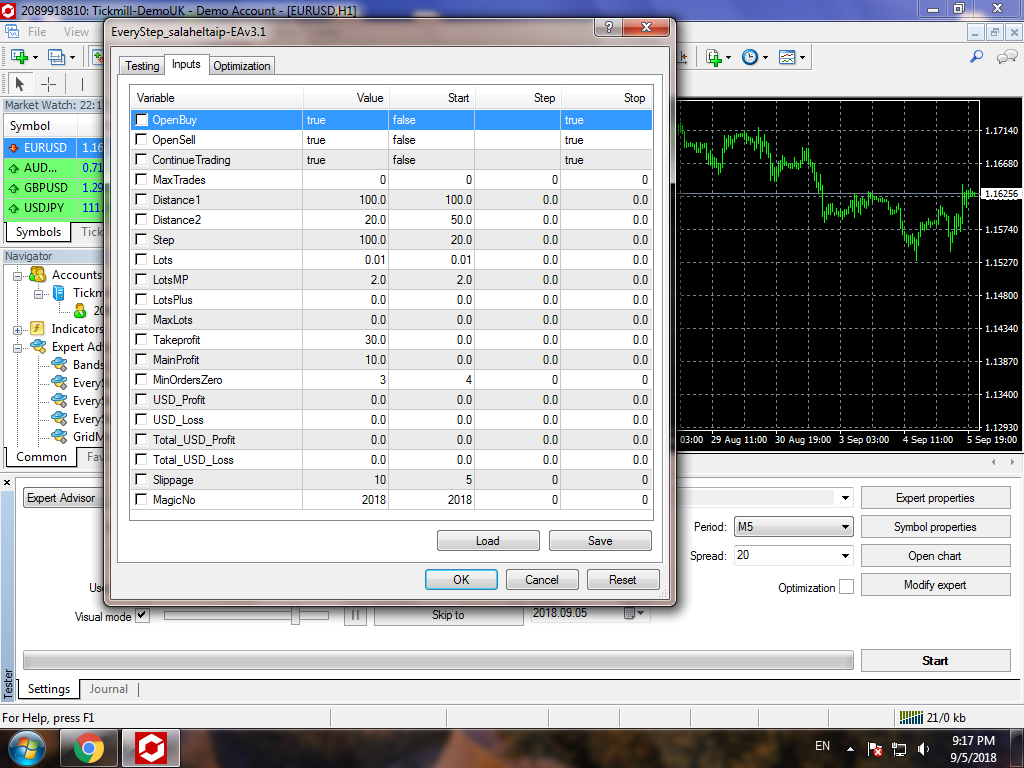Click the EURUSD down-arrow symbol icon

[13, 148]
